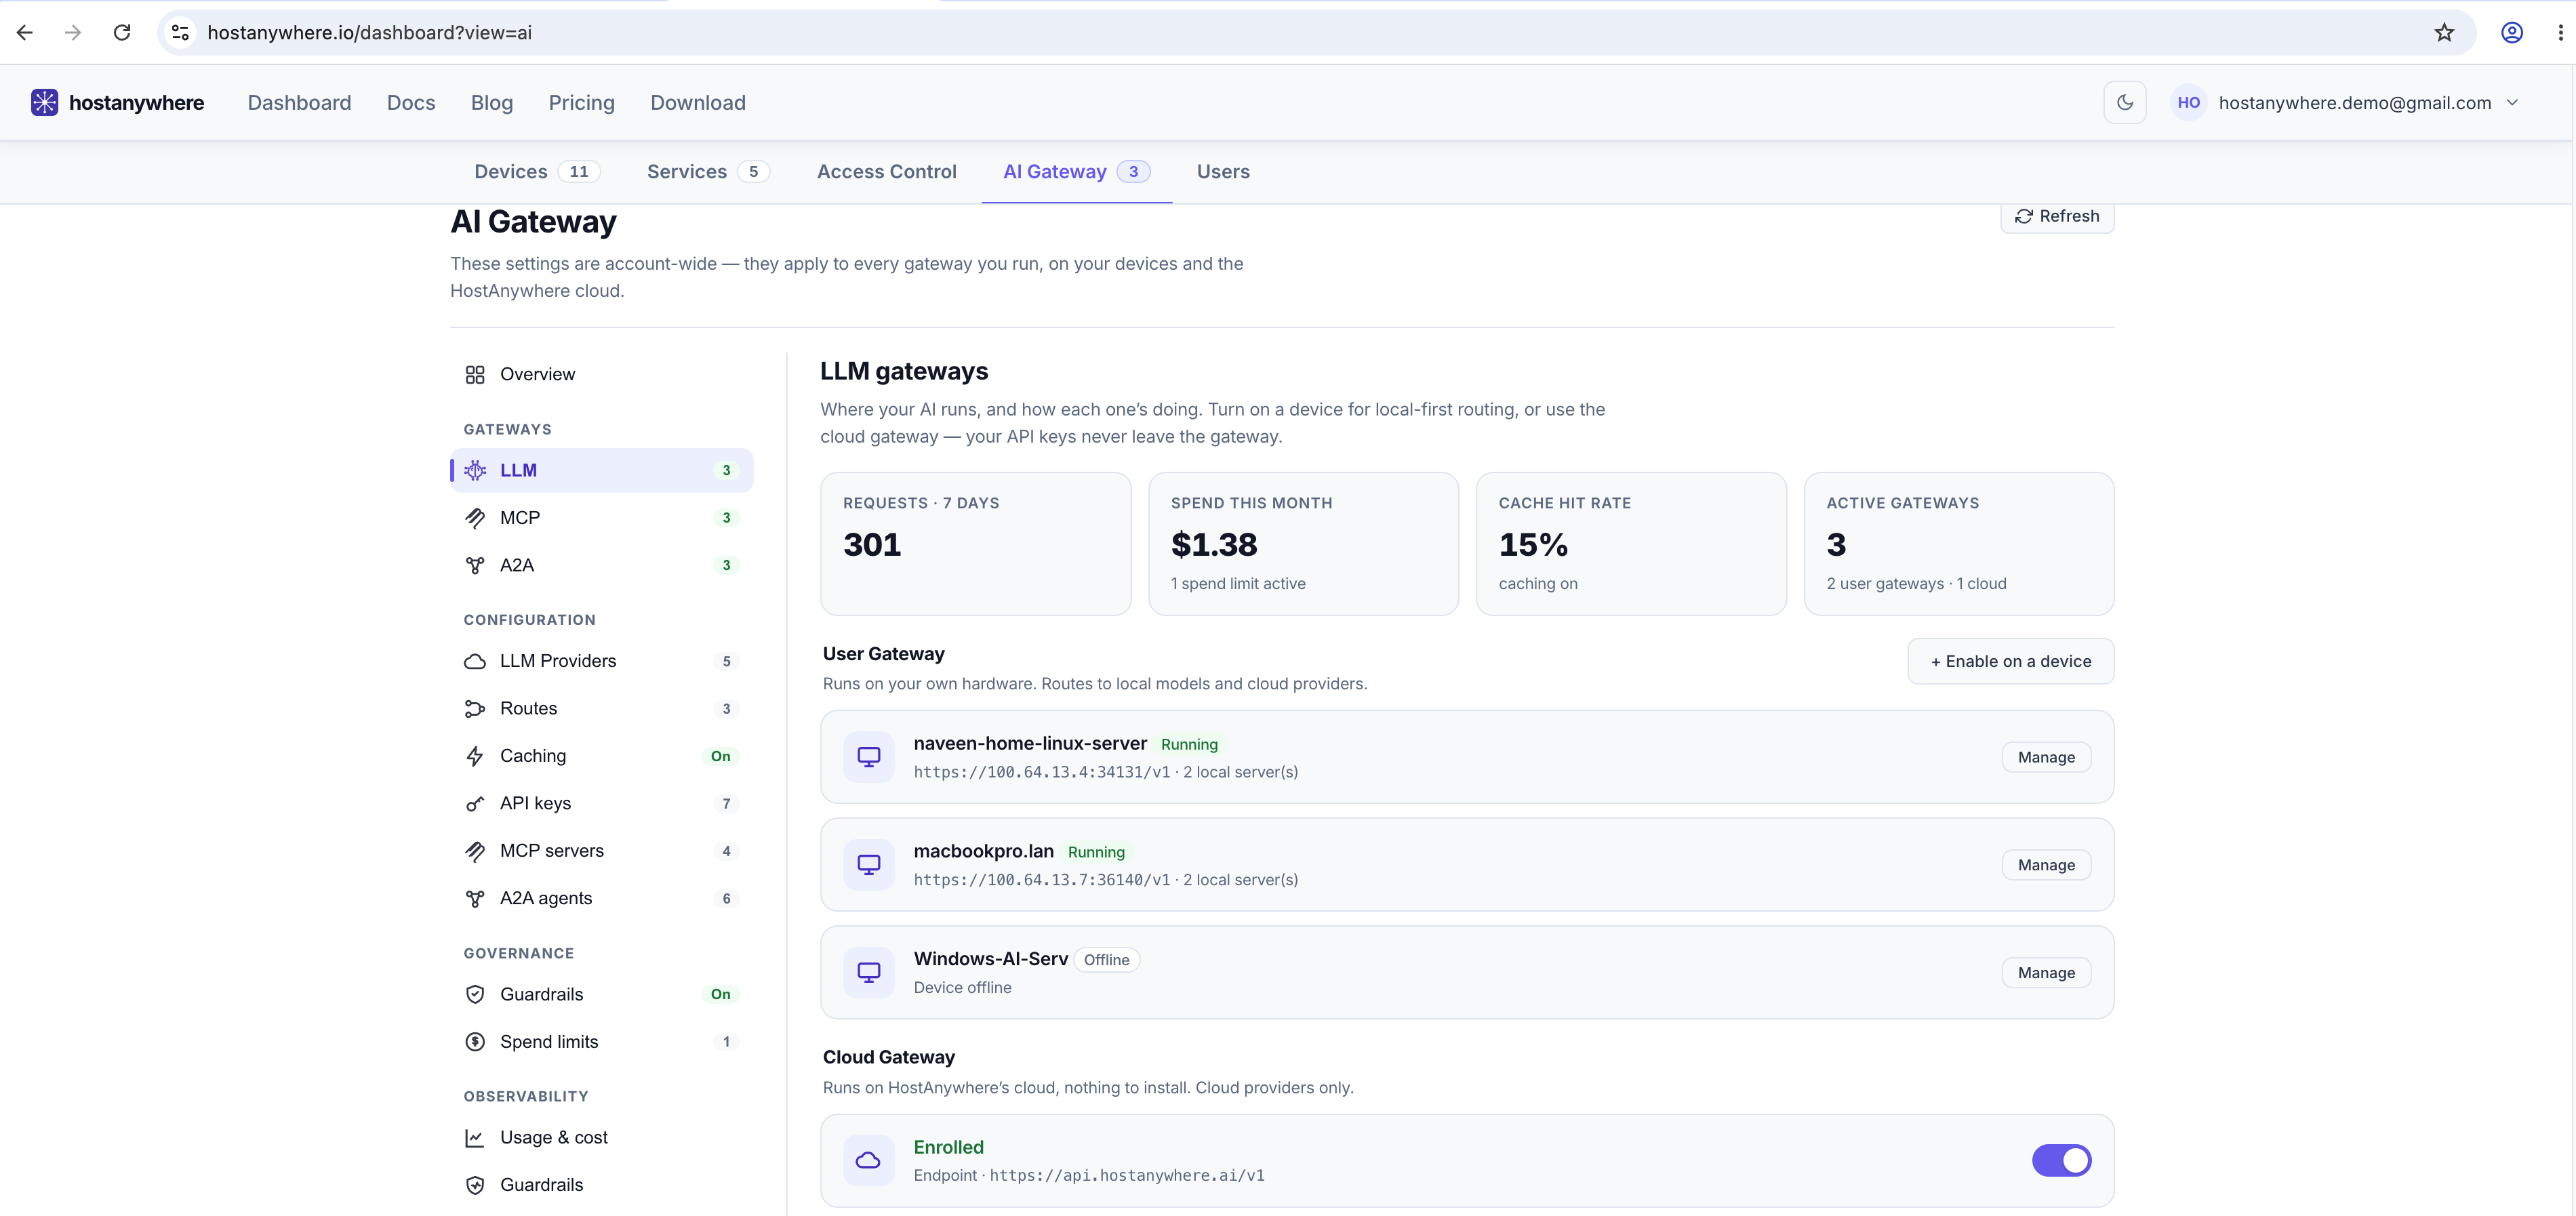This screenshot has height=1216, width=2576.
Task: Open the Users tab
Action: [1223, 172]
